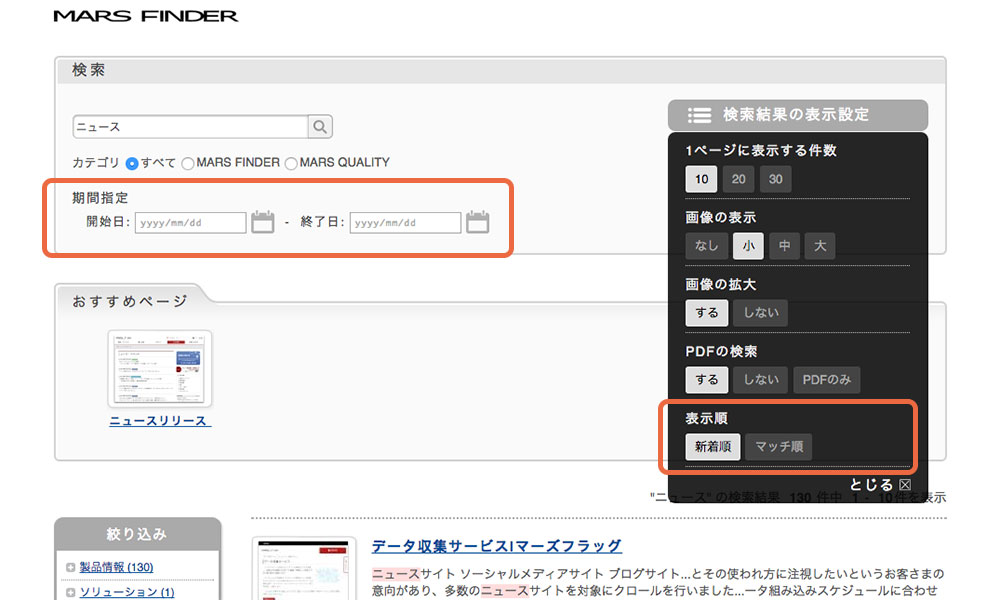This screenshot has width=1000, height=600.
Task: Expand the ソリューション plus icon
Action: (x=70, y=592)
